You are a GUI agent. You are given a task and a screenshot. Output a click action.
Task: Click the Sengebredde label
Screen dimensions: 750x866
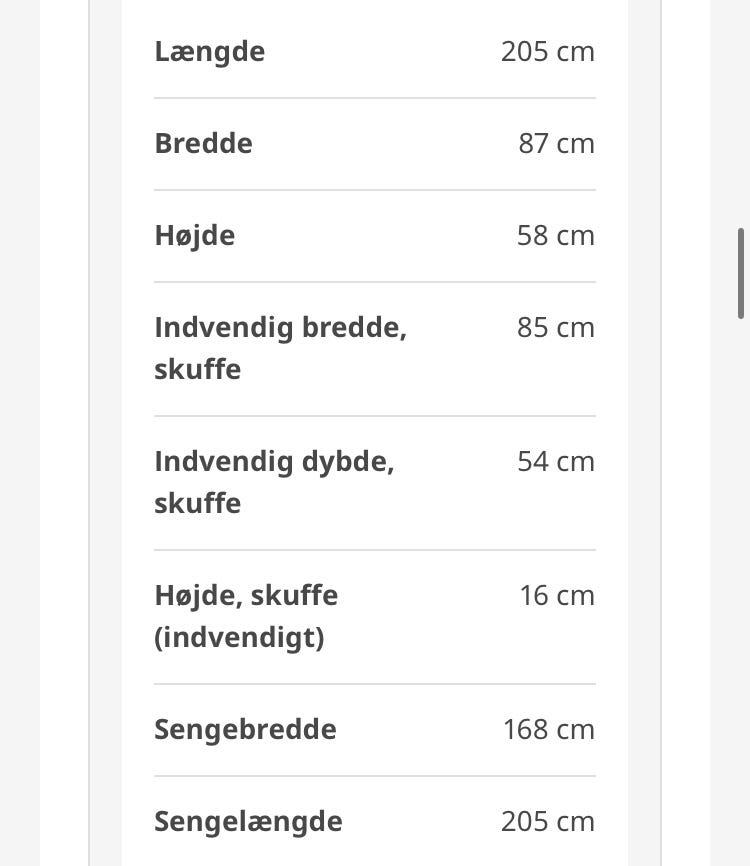[245, 730]
